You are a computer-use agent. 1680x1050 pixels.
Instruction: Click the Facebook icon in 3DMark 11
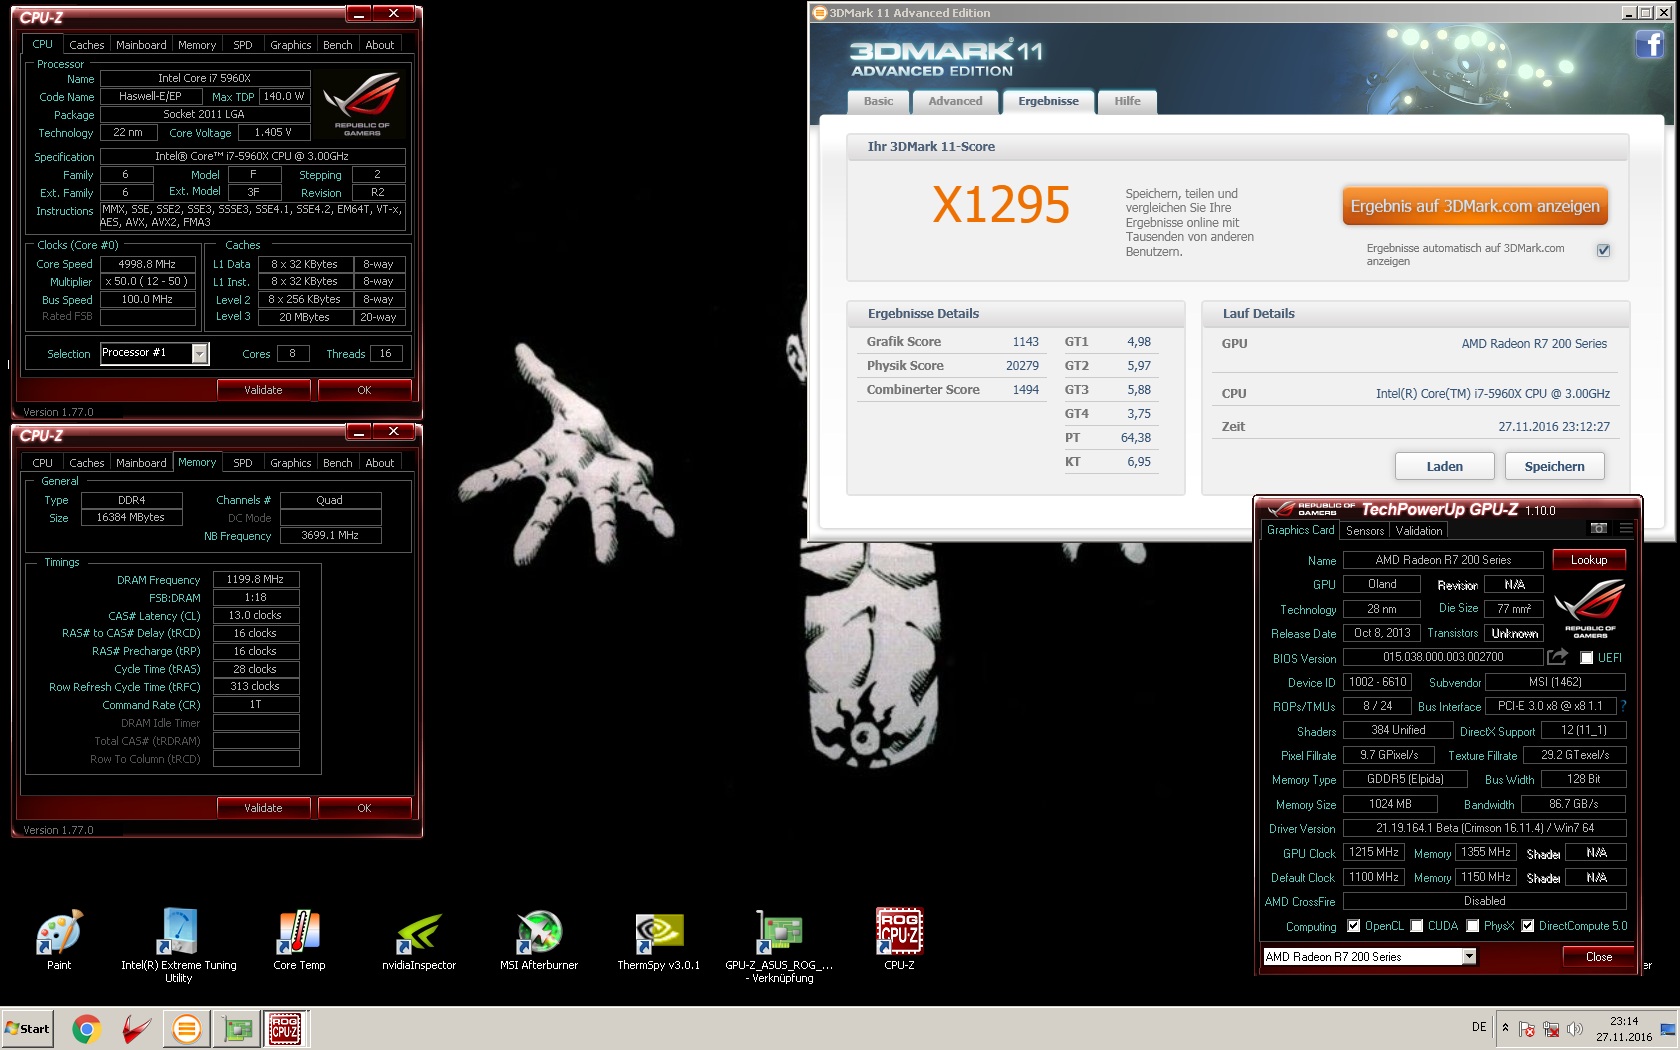point(1649,44)
